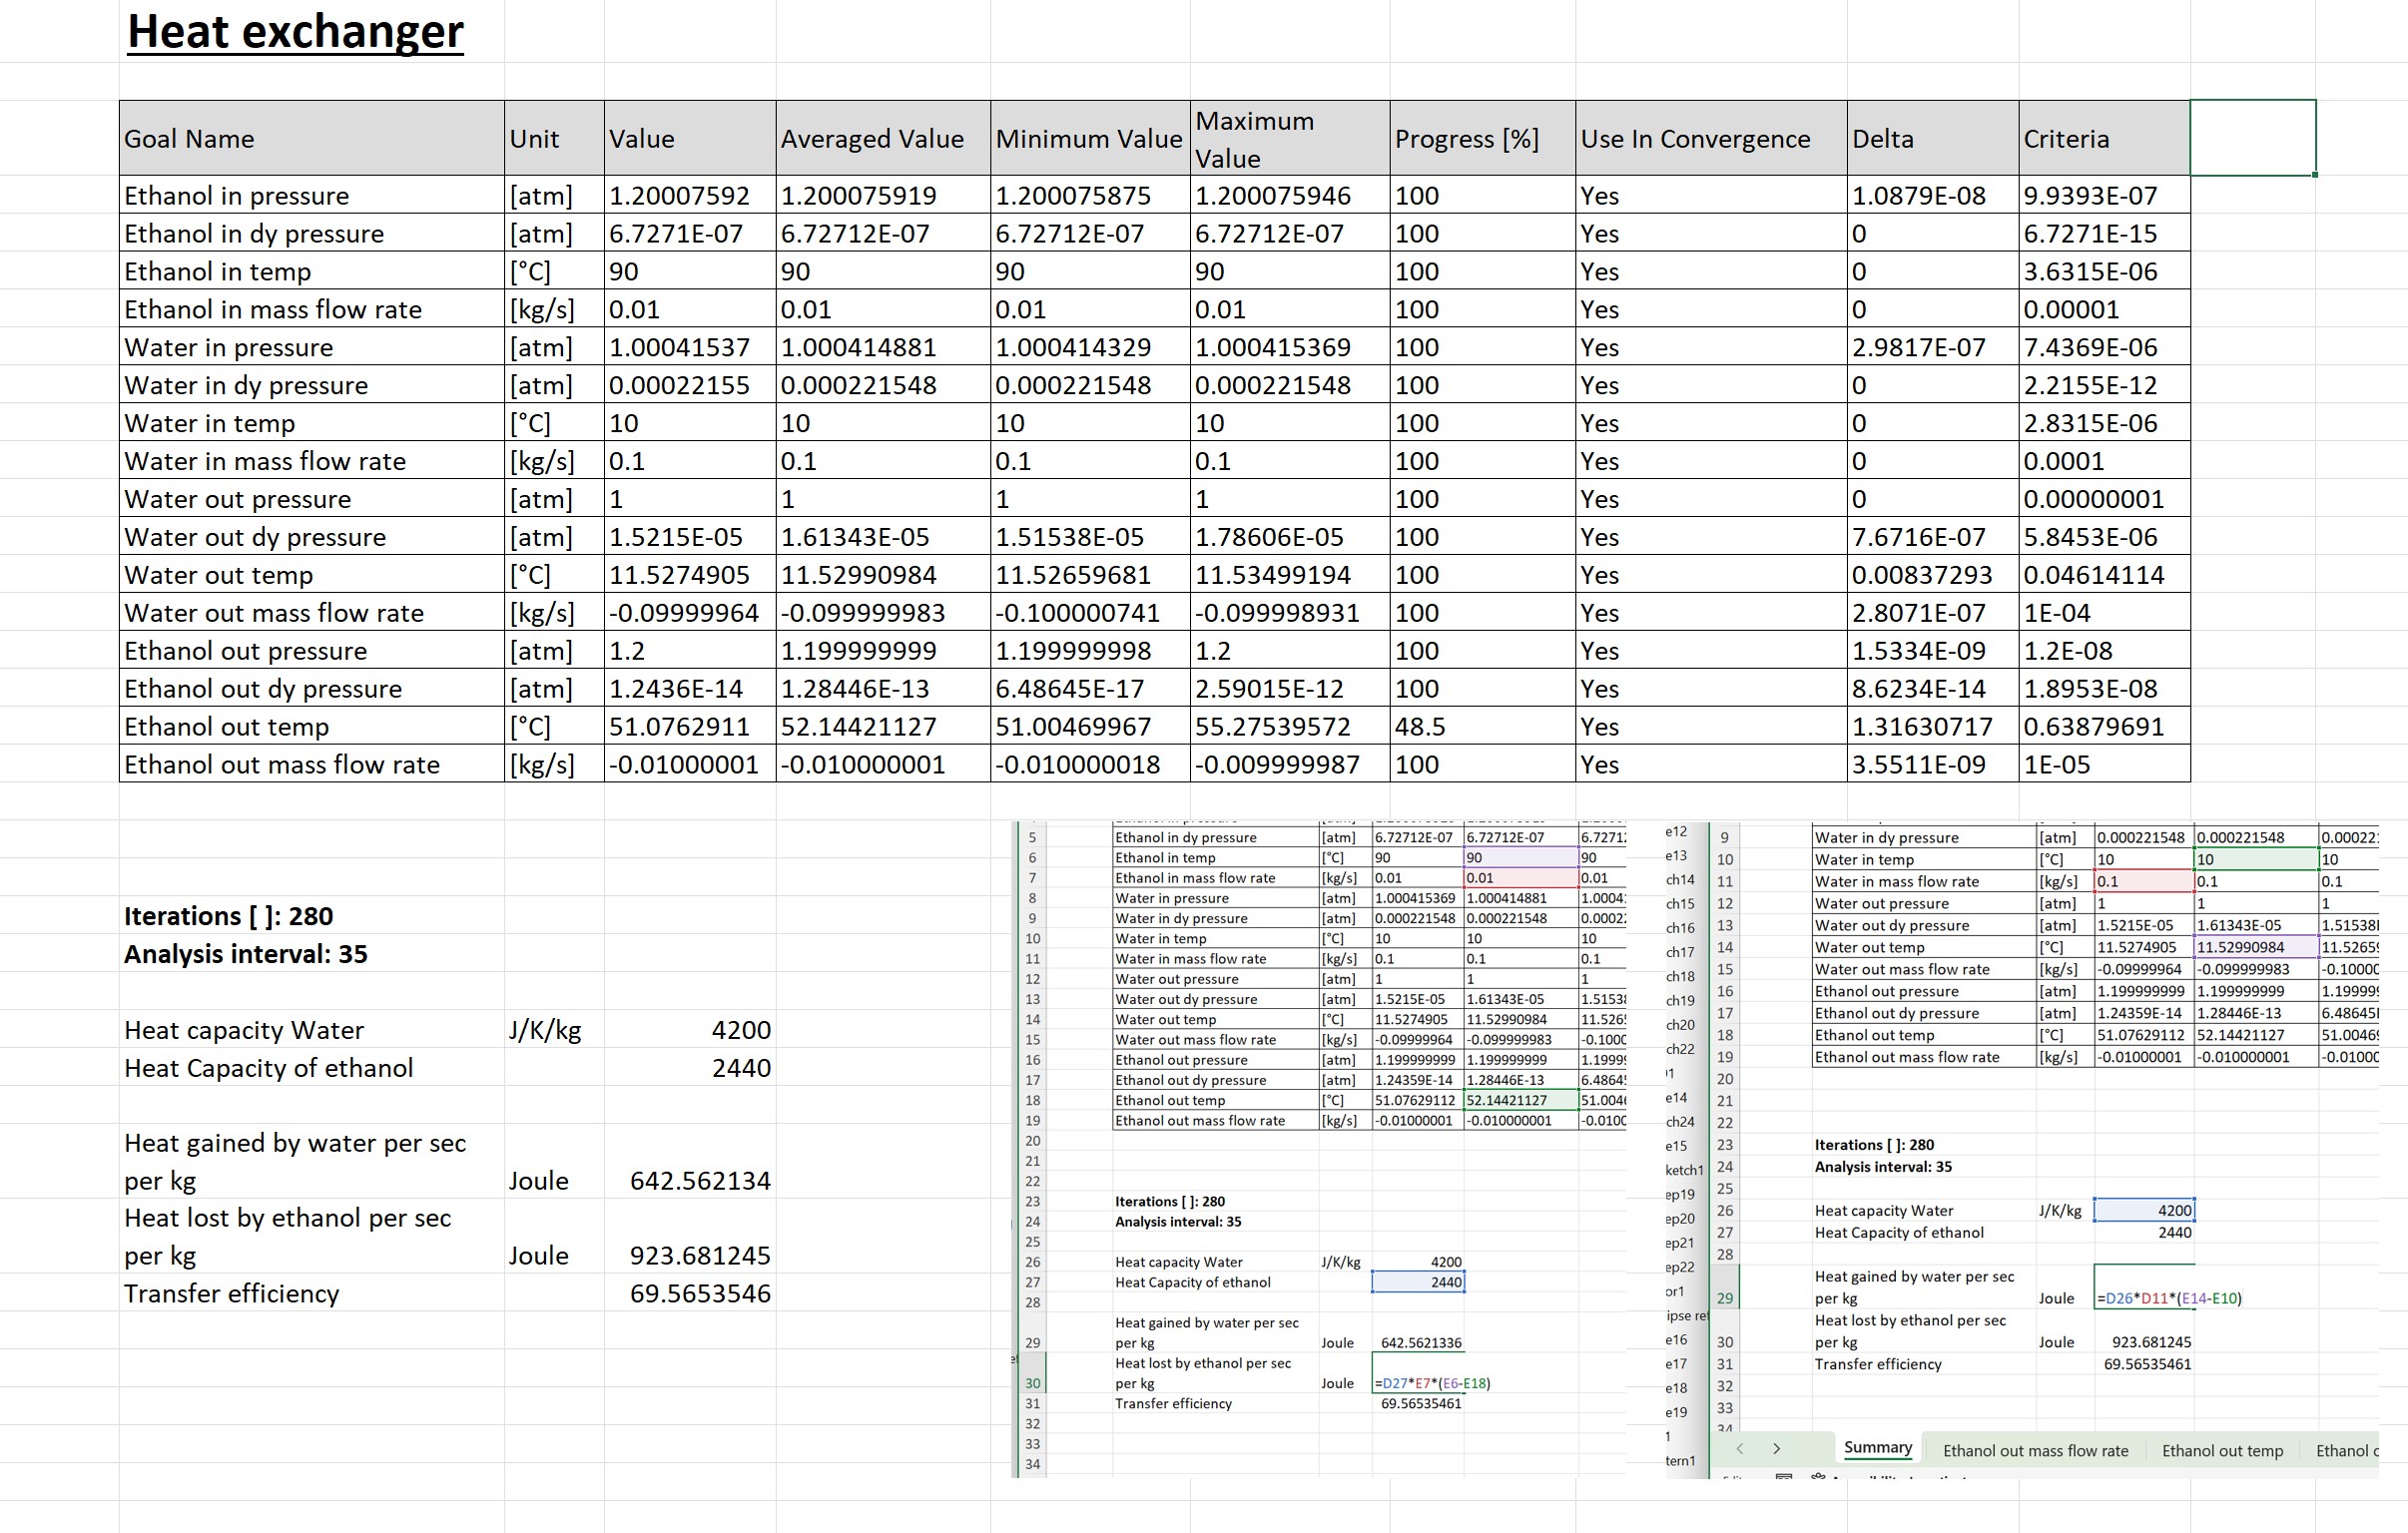2408x1533 pixels.
Task: Click criteria value 0.63879691
Action: (2104, 727)
